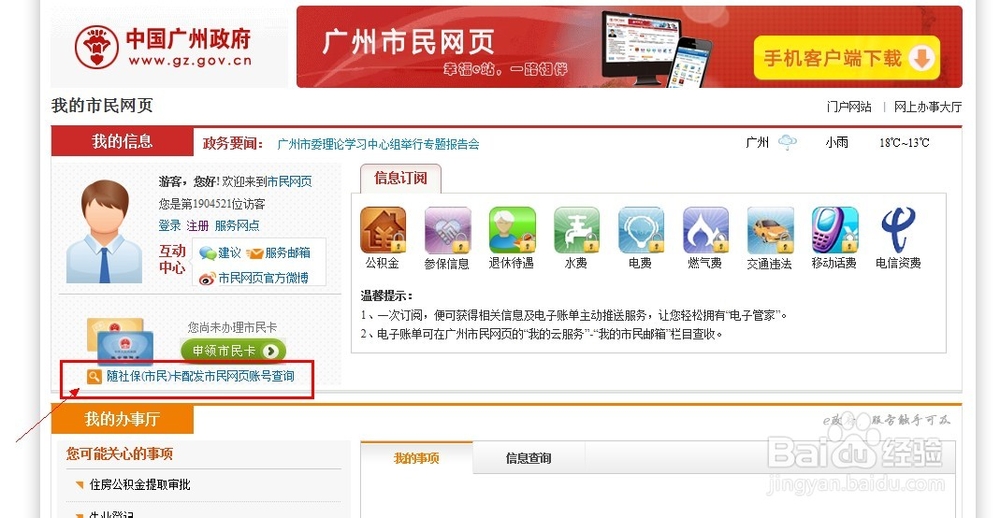Click the 18℃~13℃ temperature text

pyautogui.click(x=904, y=143)
